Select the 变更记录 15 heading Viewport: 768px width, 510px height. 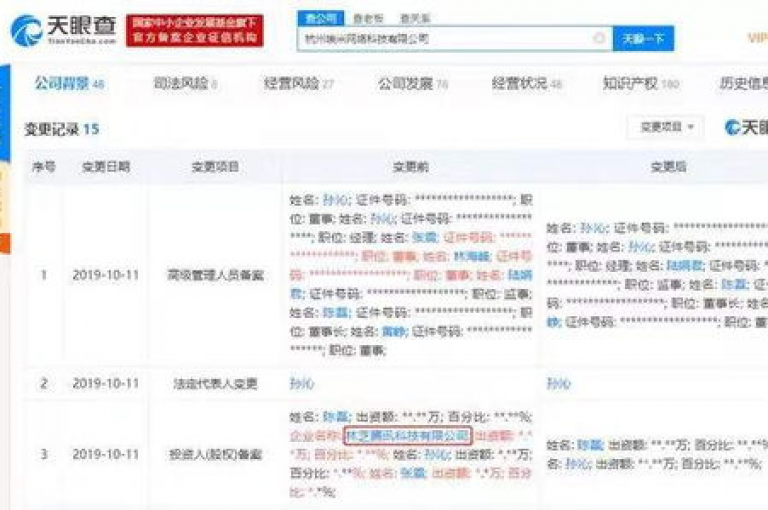pos(62,129)
